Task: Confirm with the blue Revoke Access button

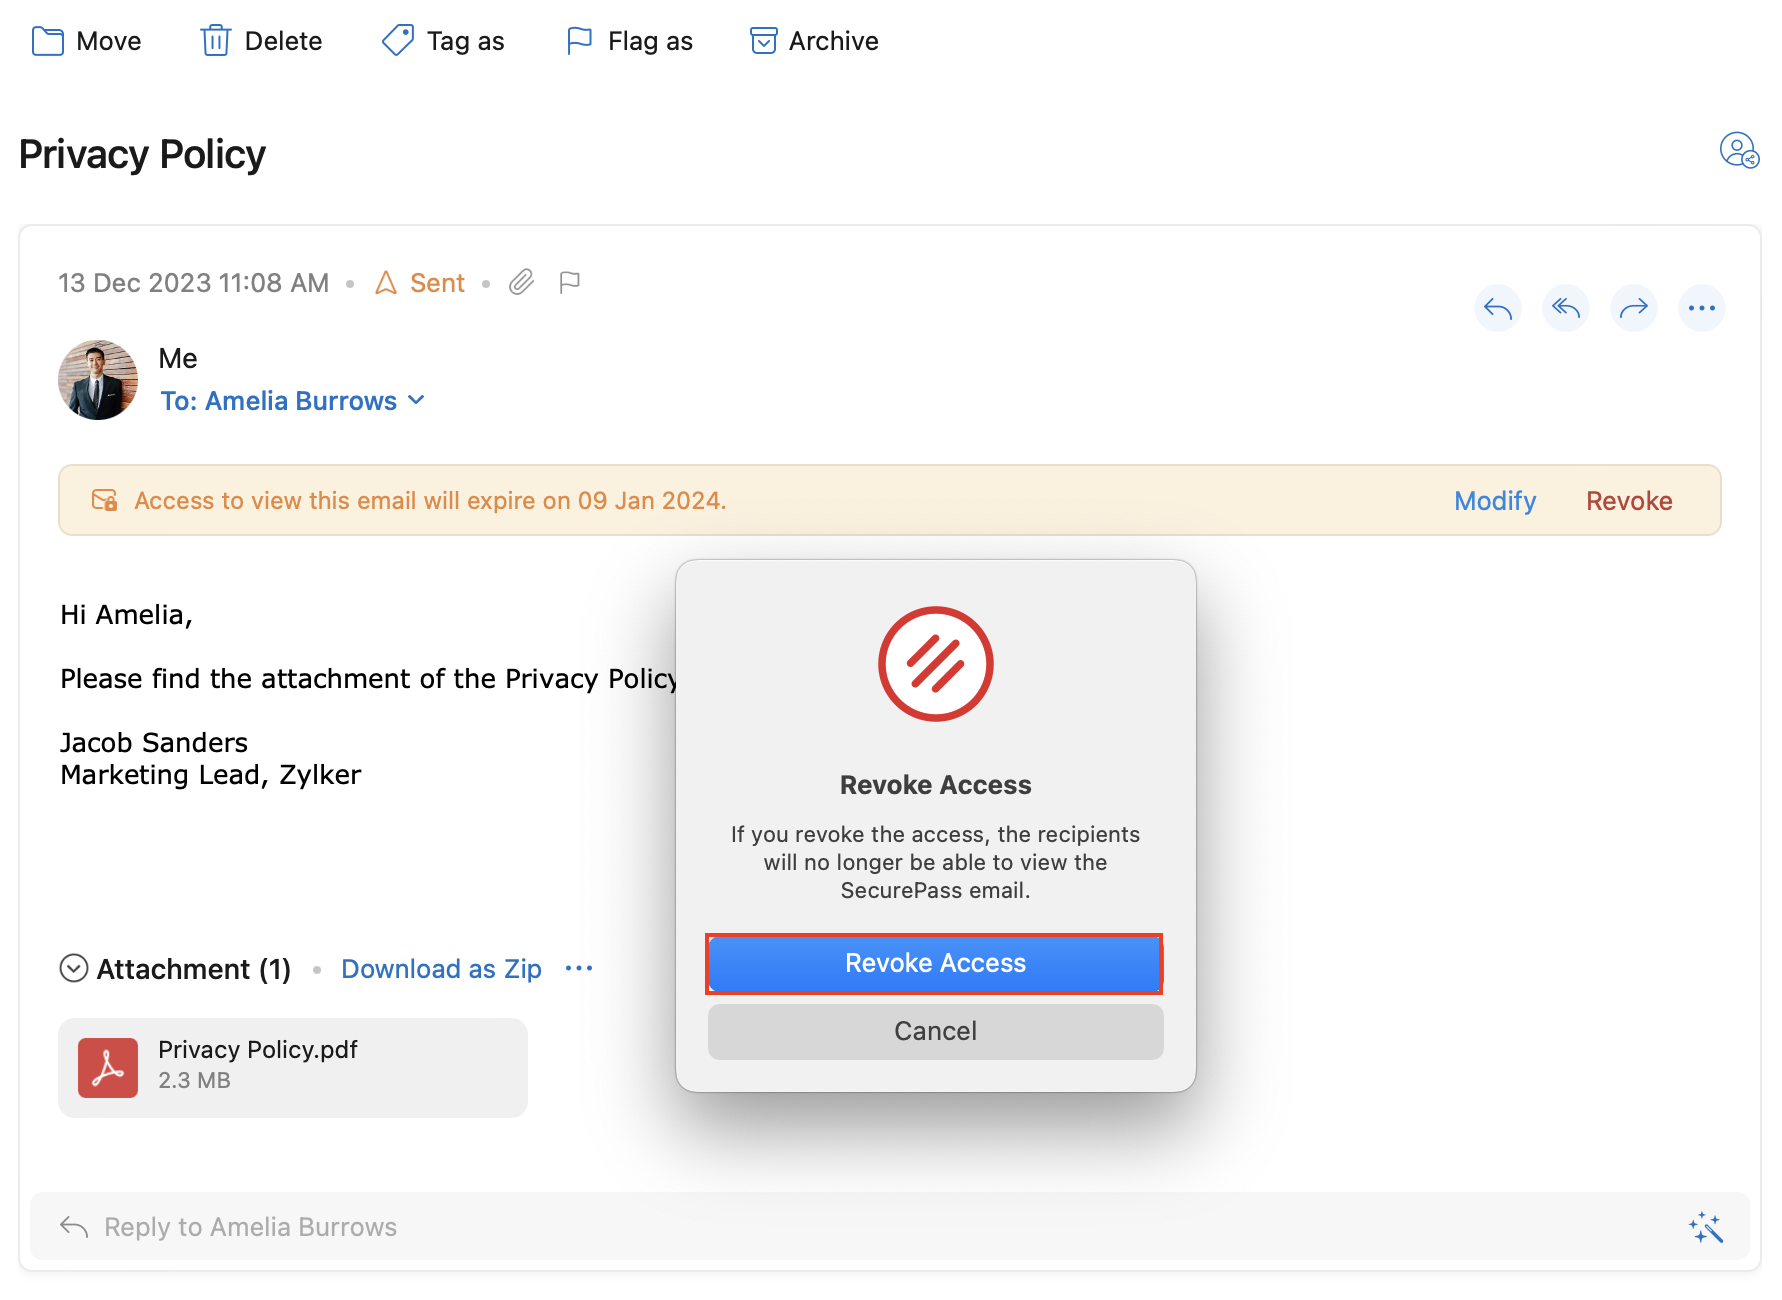Action: click(x=935, y=963)
